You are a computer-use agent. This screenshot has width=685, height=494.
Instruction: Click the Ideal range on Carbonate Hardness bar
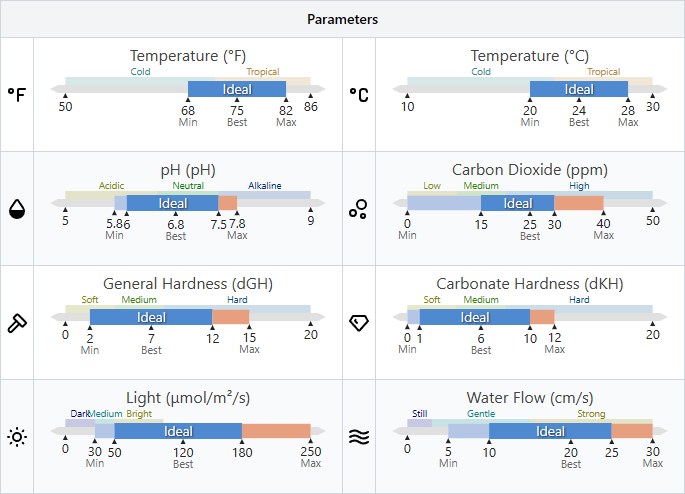(x=474, y=317)
